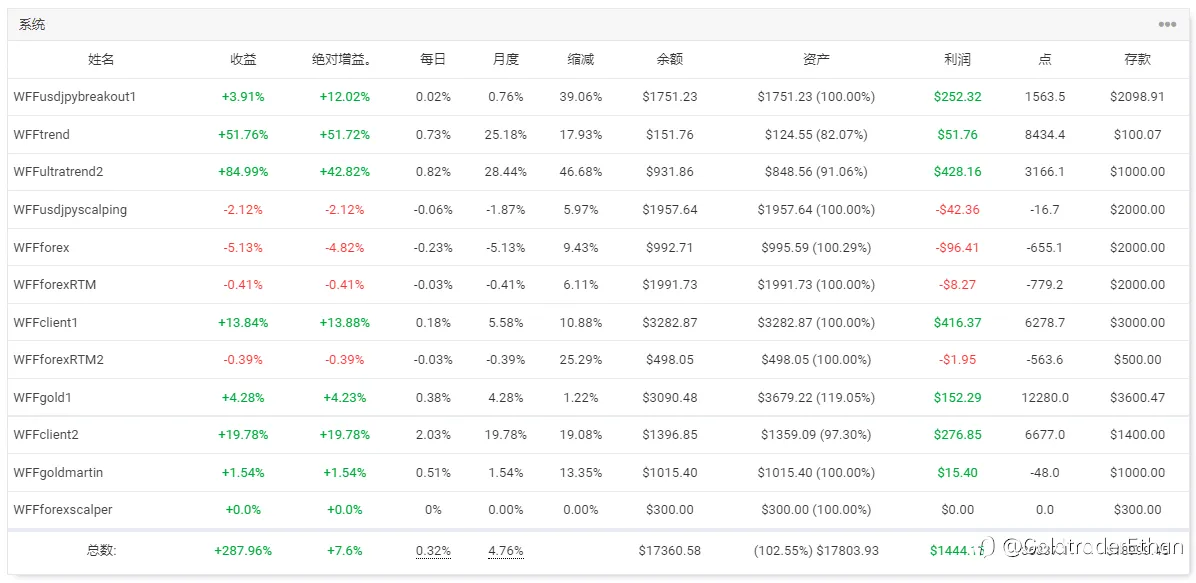Click the 12280.0 pips value for WFFgold1
This screenshot has height=583, width=1196.
tap(1045, 398)
